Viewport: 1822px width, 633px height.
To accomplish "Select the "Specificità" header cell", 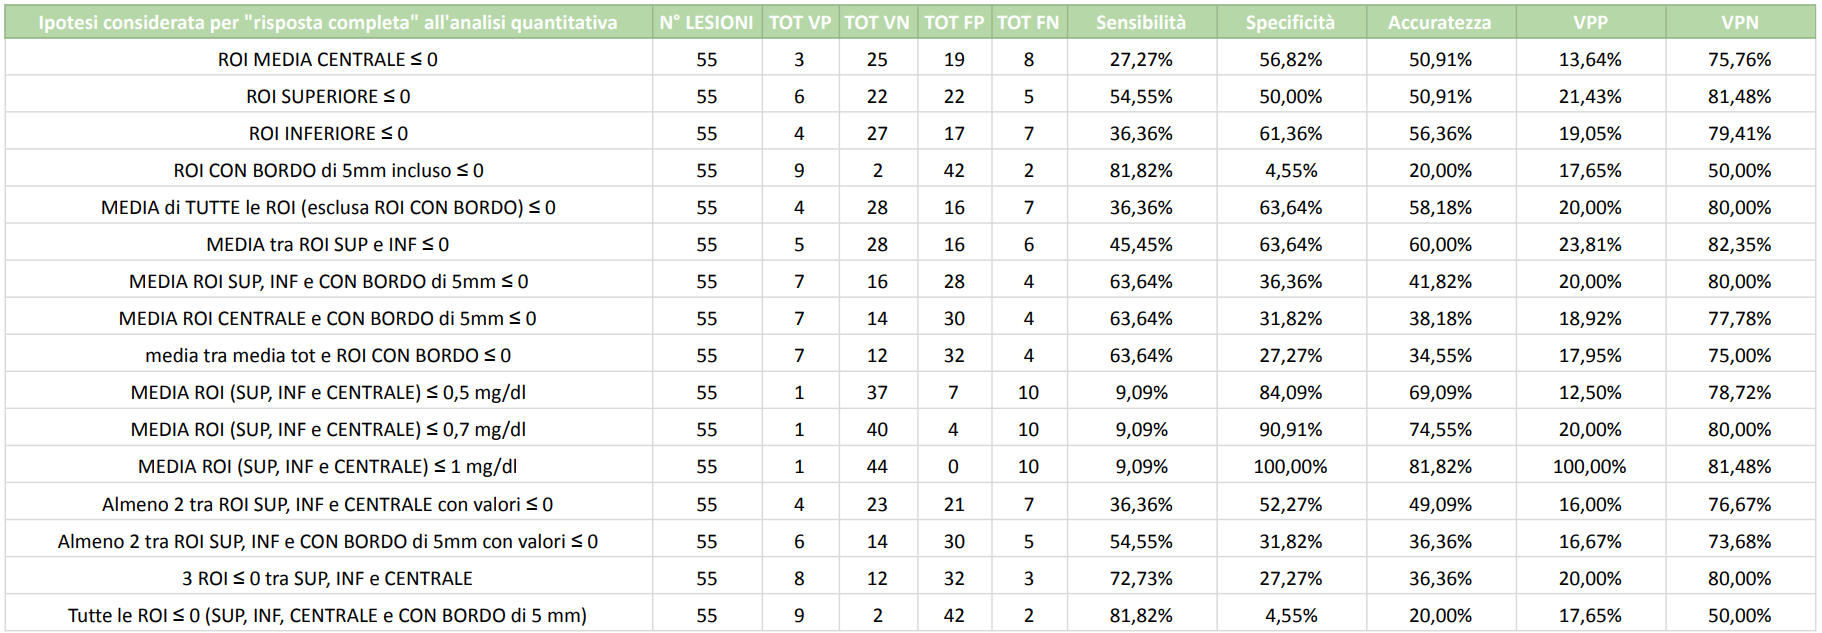I will 1290,22.
